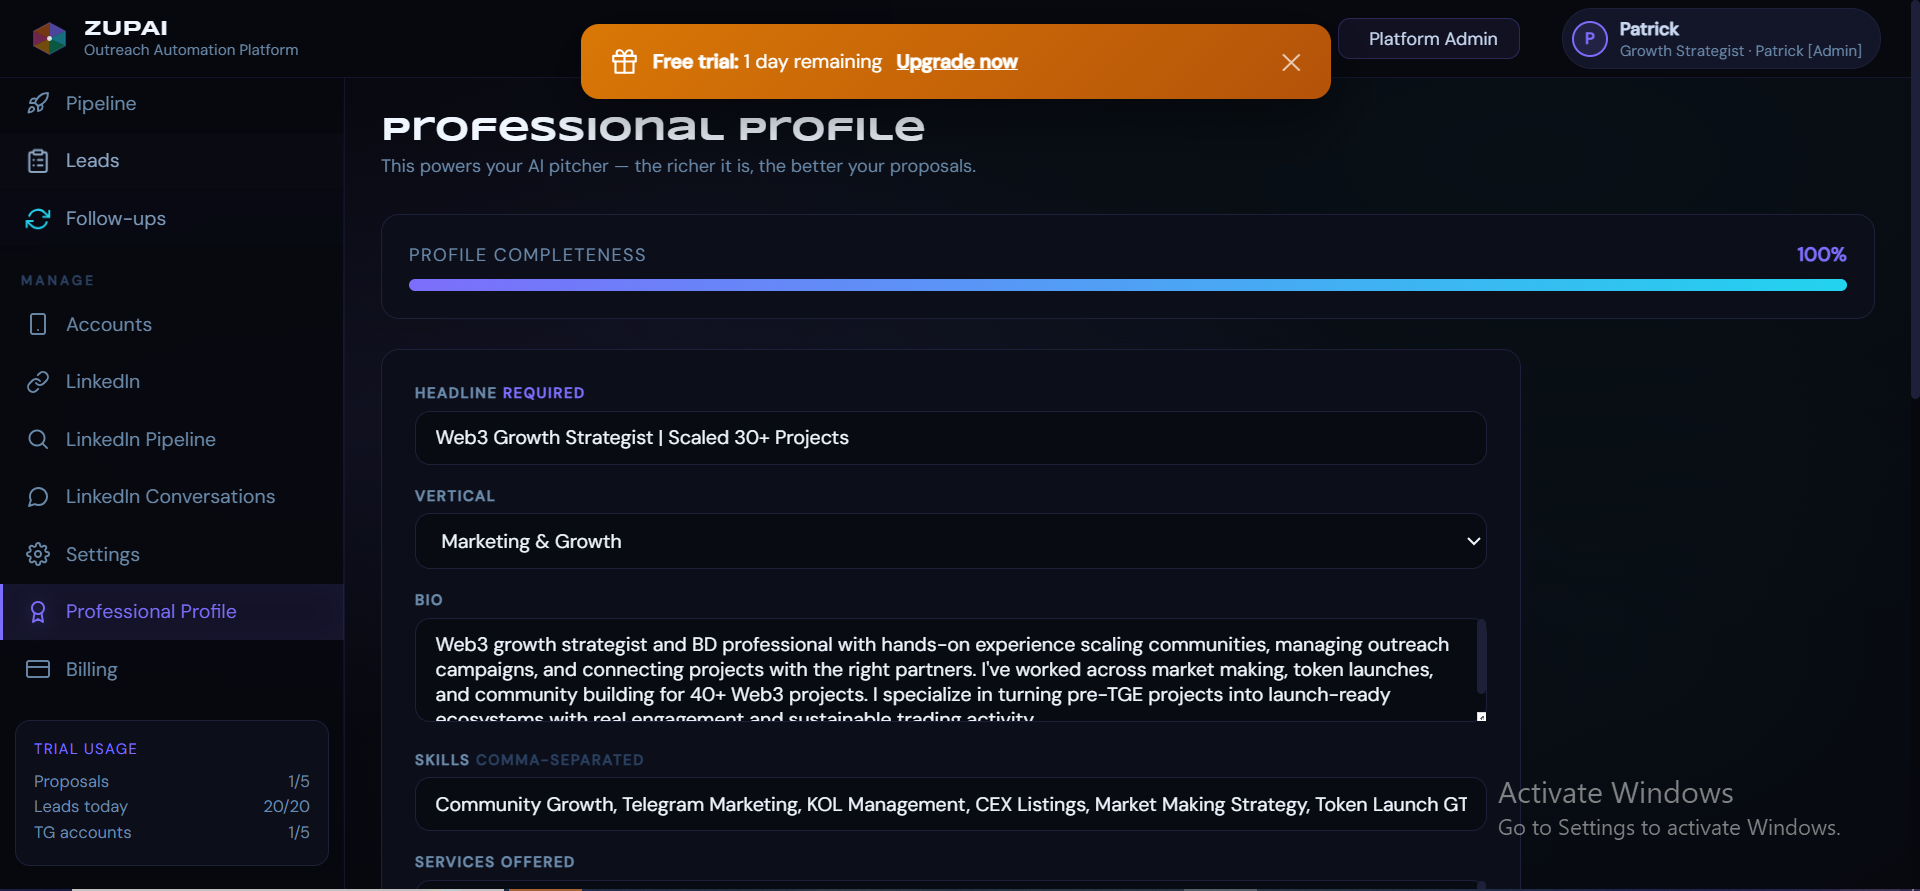
Task: Click the ZUPAI hexagon logo
Action: pos(49,38)
